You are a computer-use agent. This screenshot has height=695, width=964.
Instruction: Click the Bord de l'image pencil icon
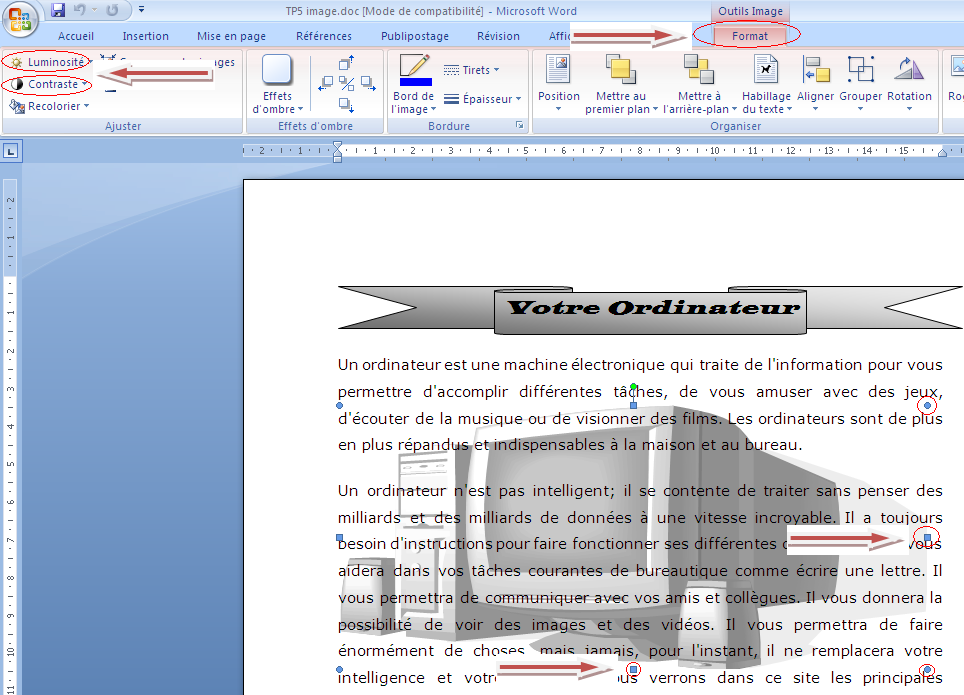[x=414, y=64]
